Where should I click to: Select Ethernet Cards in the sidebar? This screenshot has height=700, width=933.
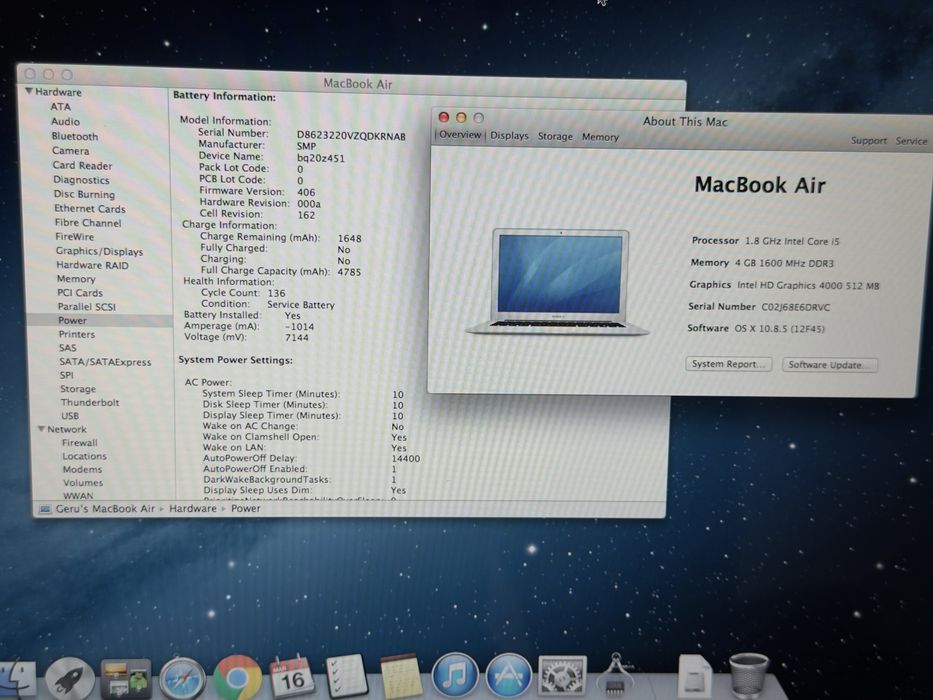[90, 208]
